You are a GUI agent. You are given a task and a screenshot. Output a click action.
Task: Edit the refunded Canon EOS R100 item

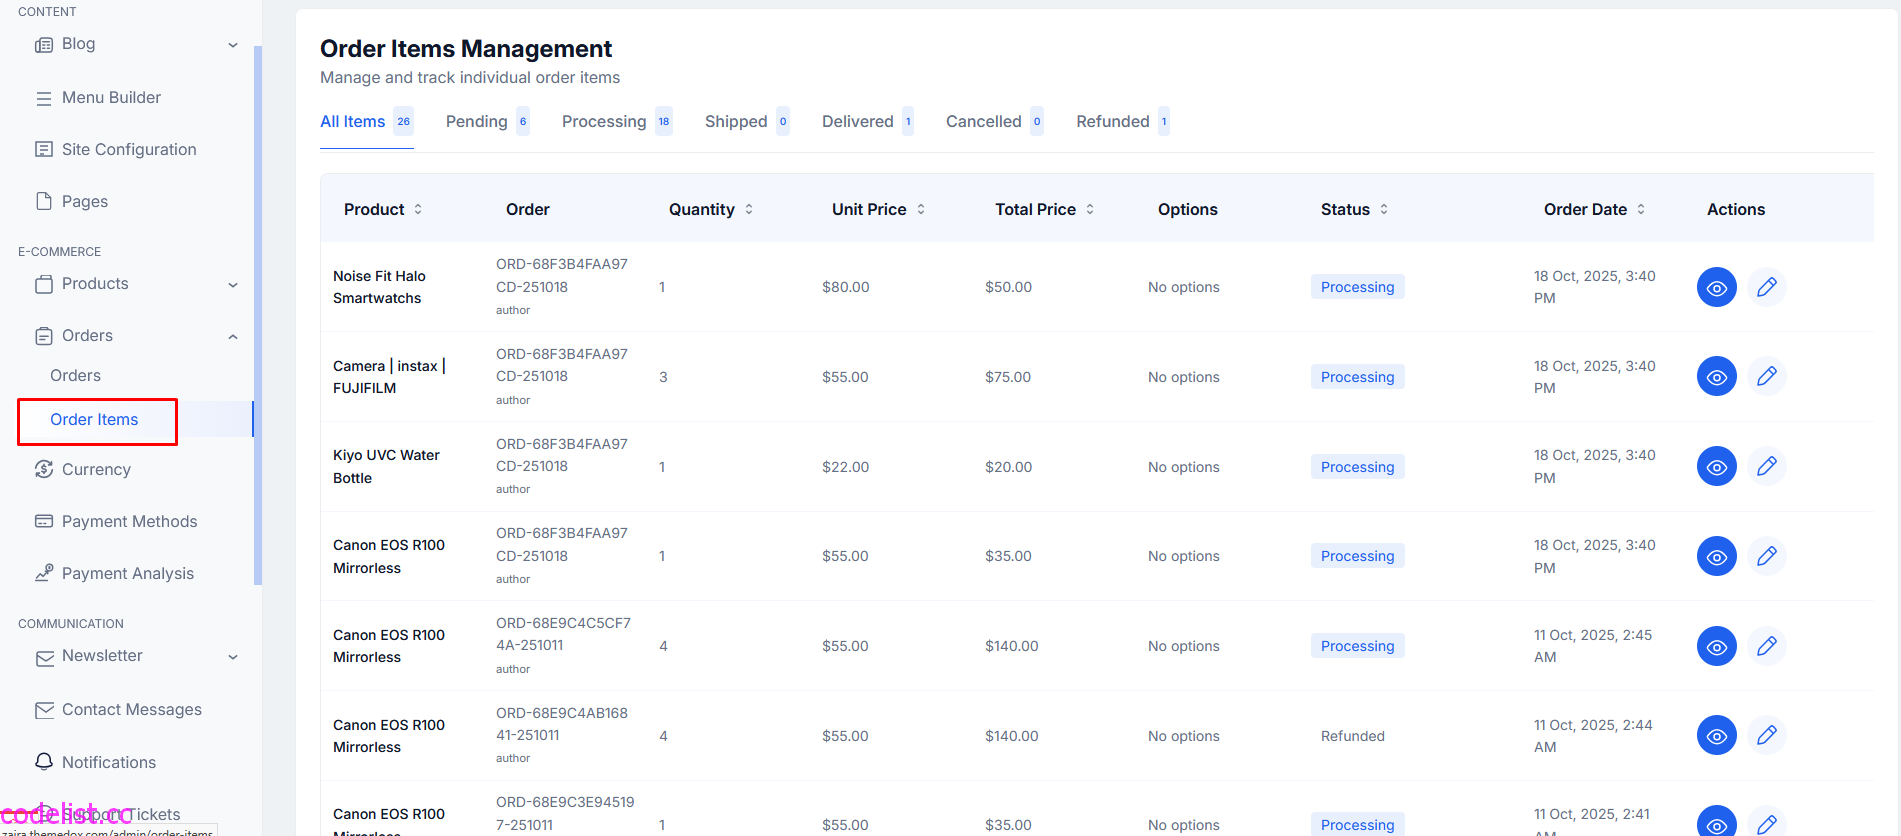point(1766,735)
